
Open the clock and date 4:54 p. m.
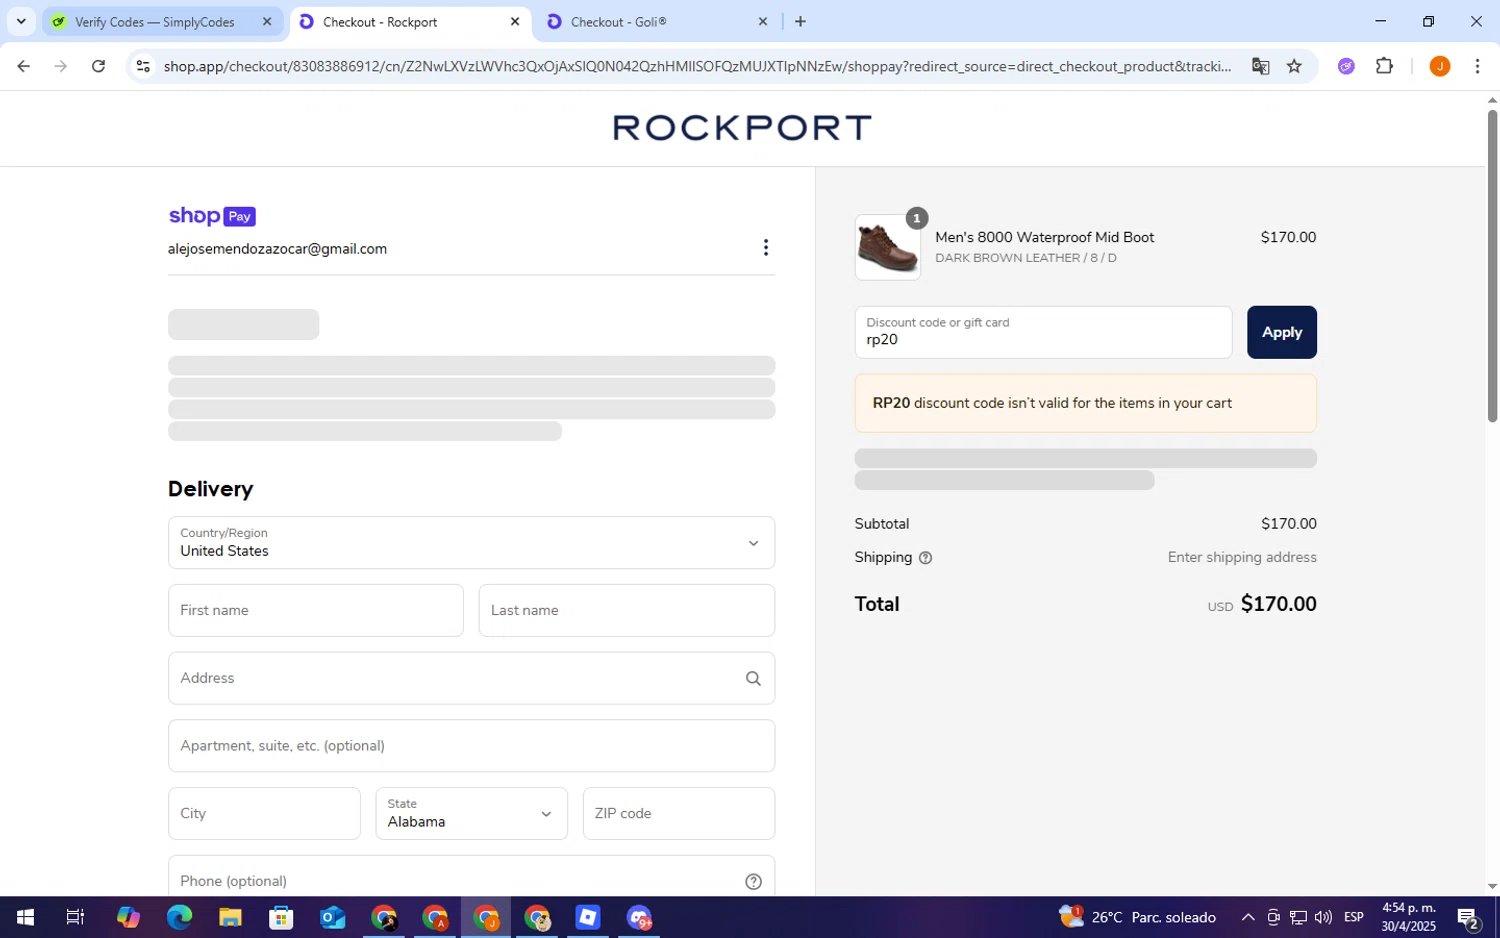pyautogui.click(x=1408, y=917)
